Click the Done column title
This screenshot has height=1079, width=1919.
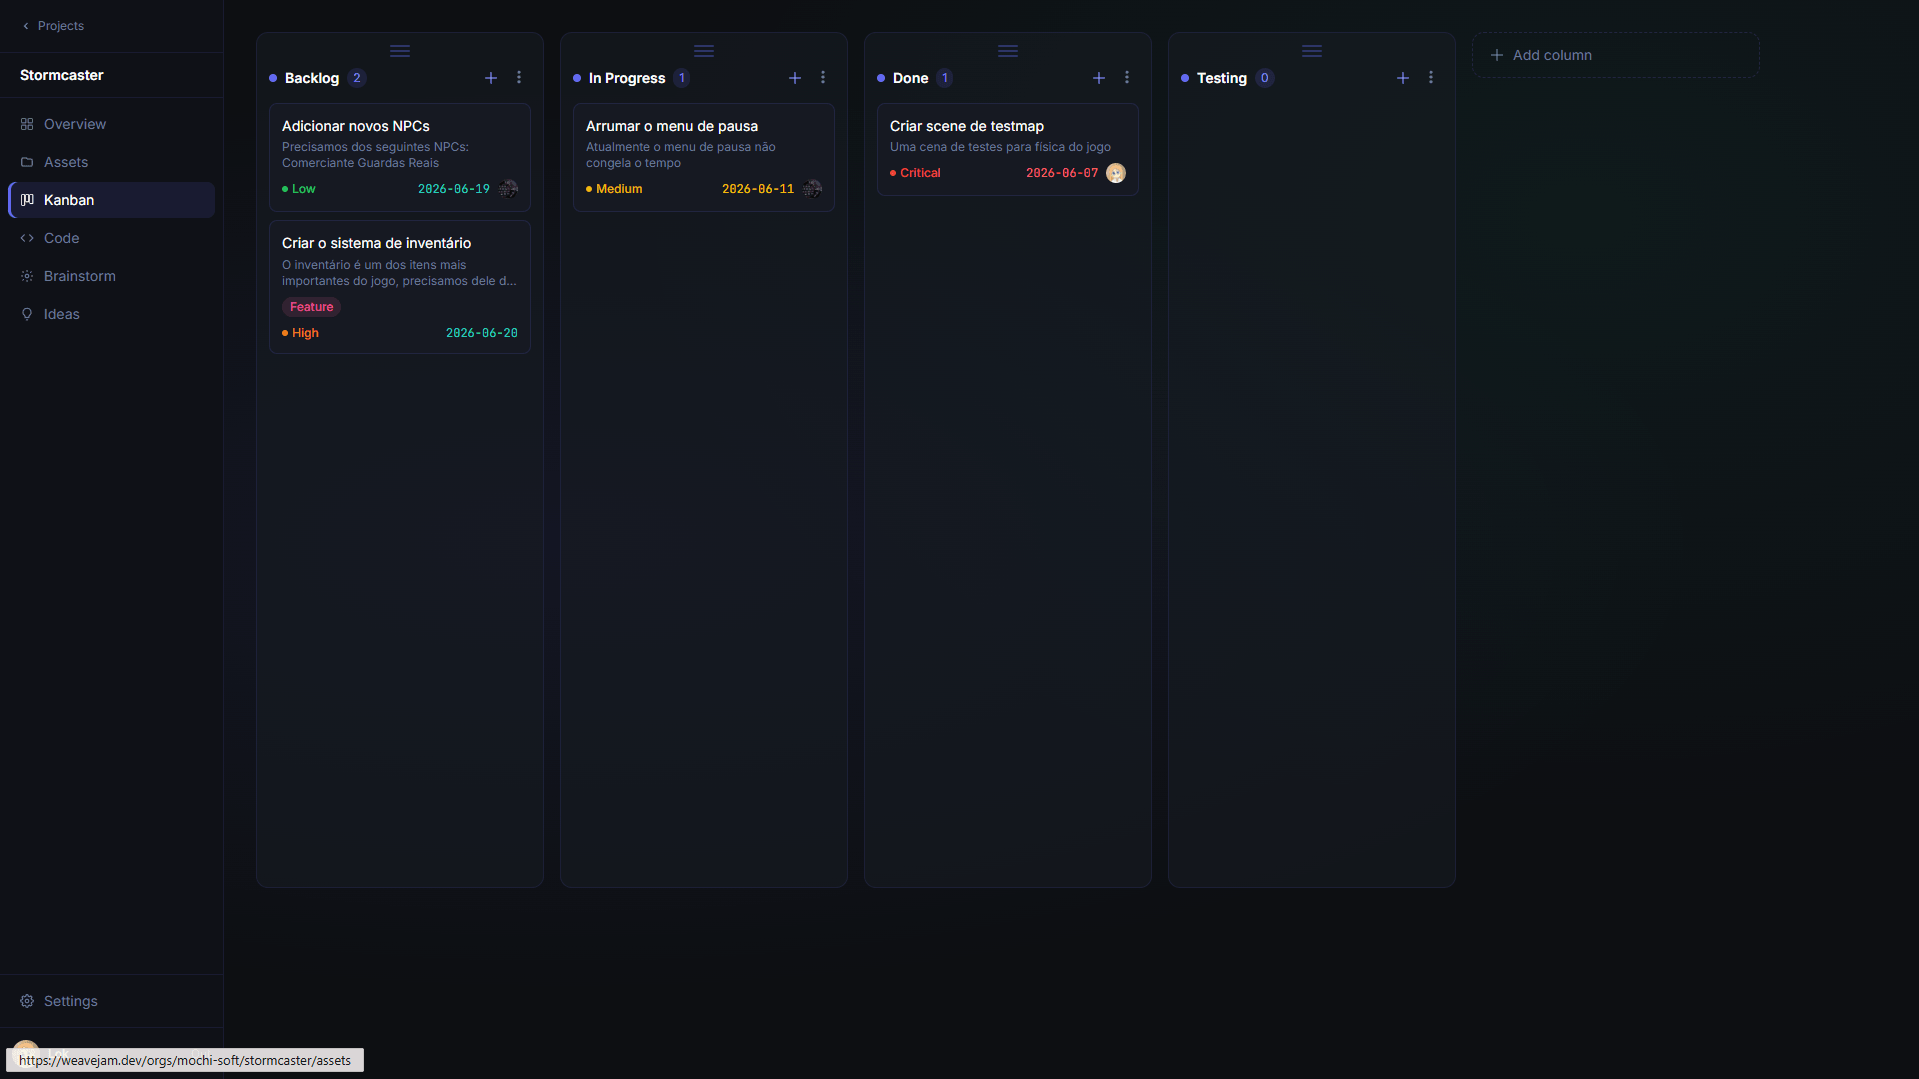click(x=910, y=78)
